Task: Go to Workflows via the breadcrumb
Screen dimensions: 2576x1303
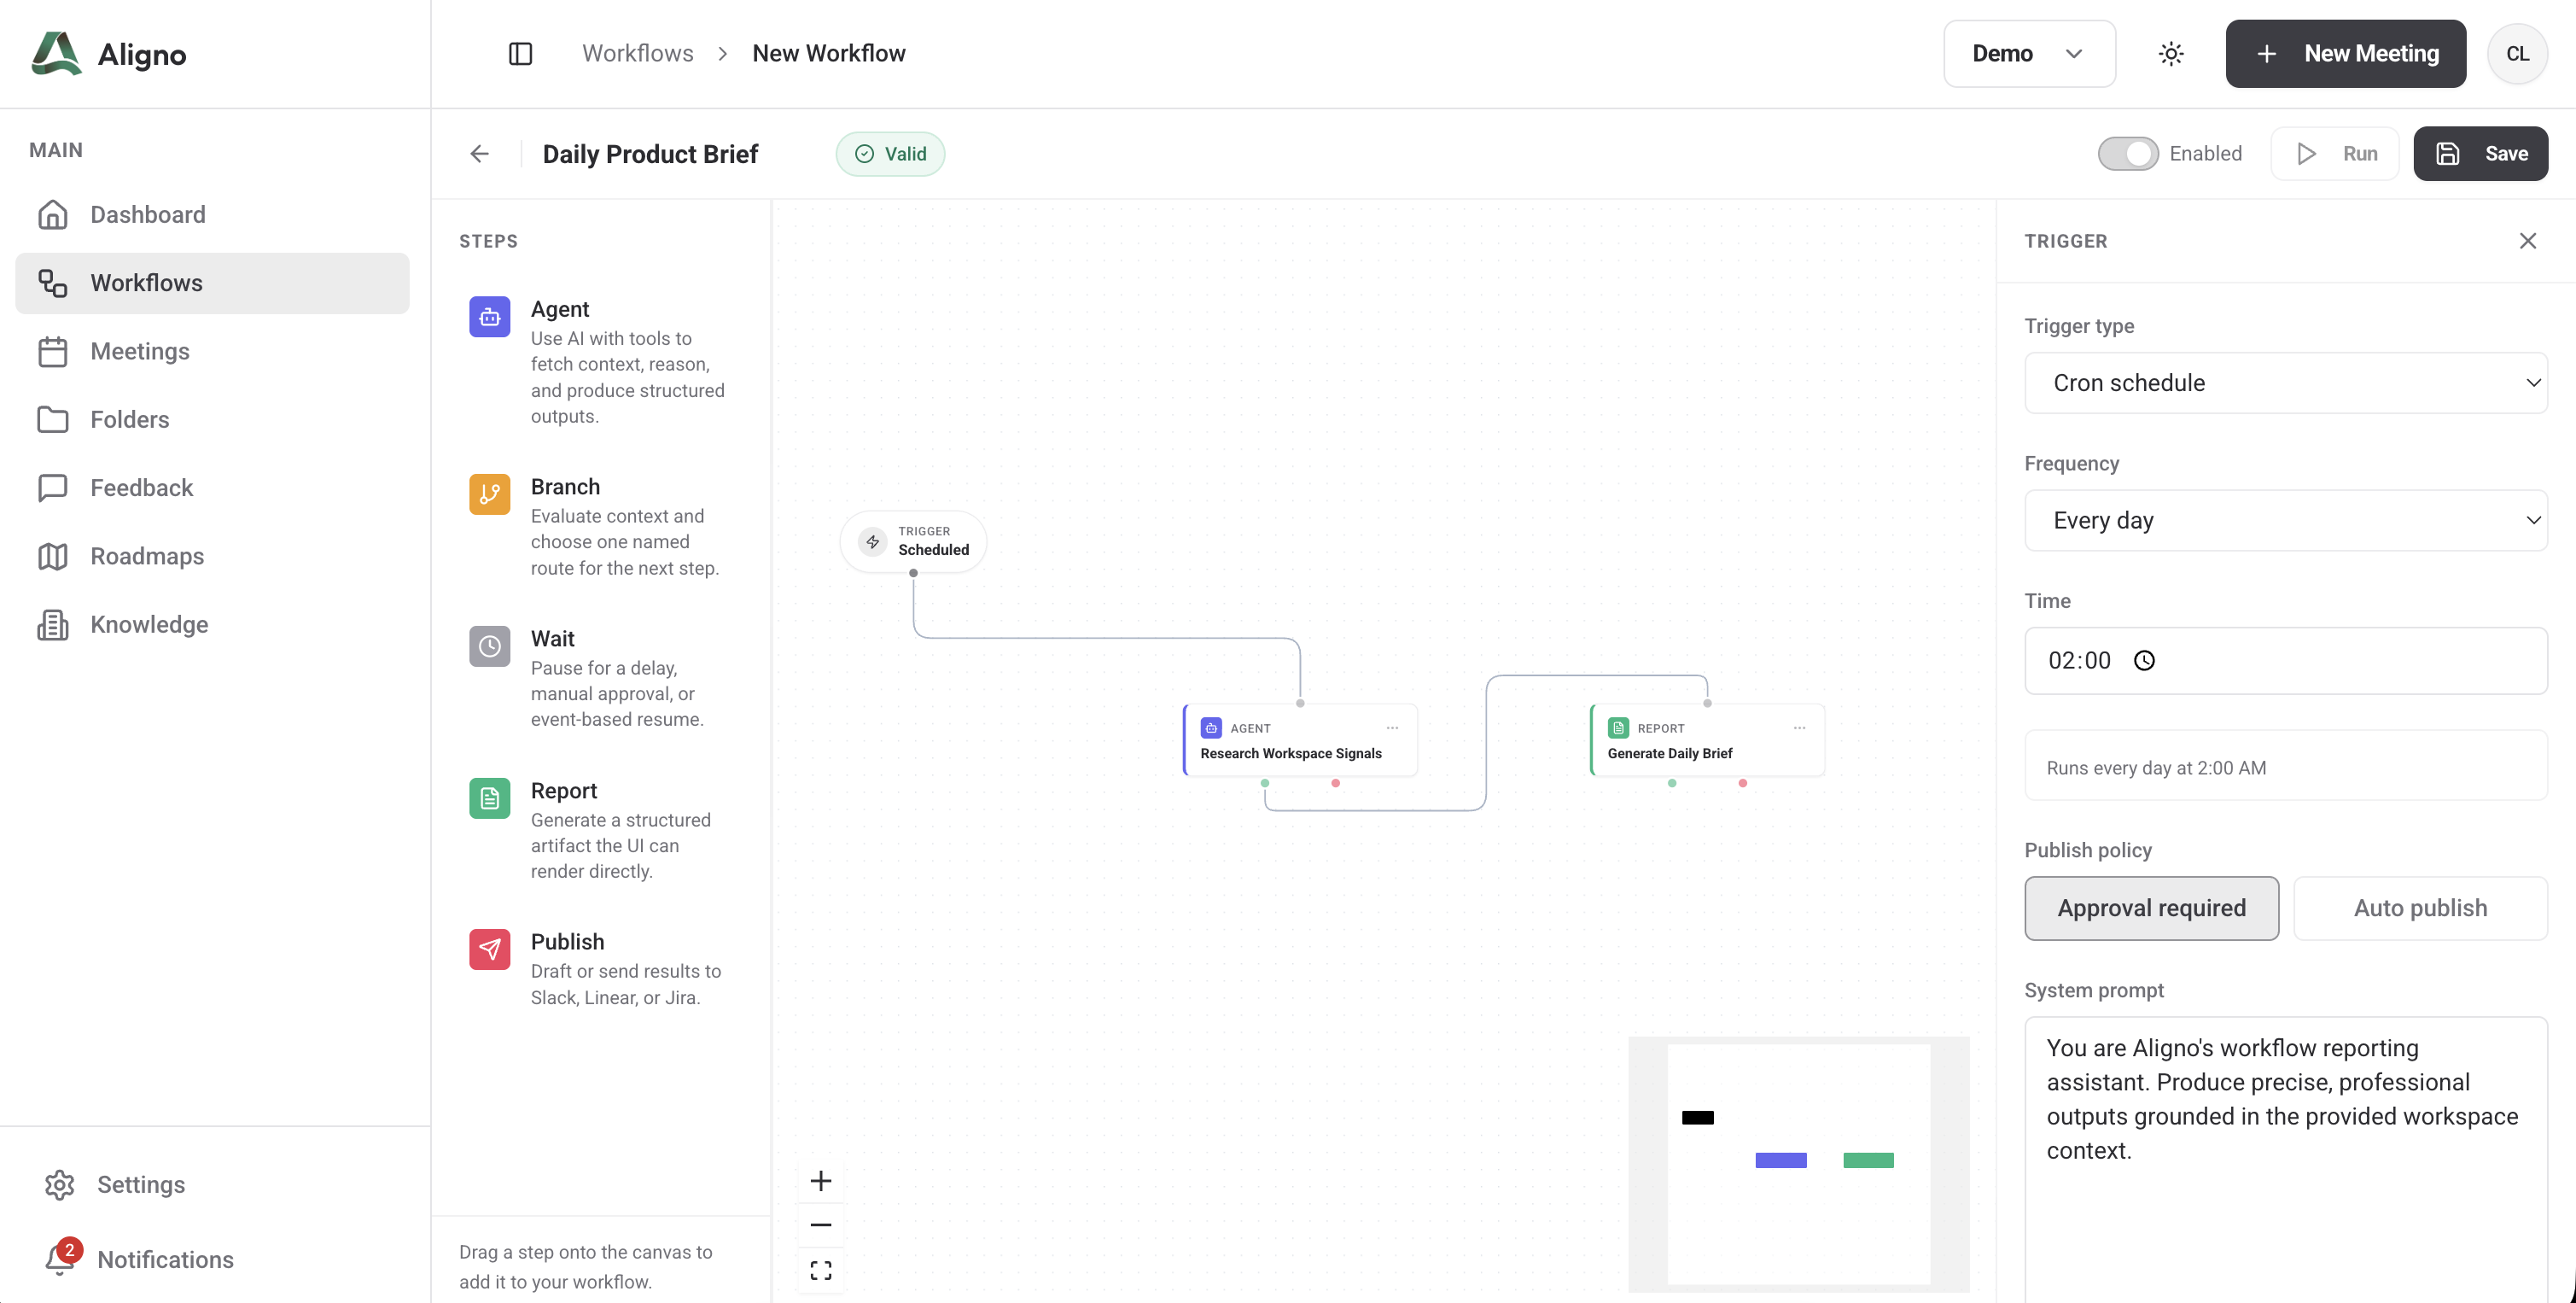Action: pyautogui.click(x=636, y=53)
